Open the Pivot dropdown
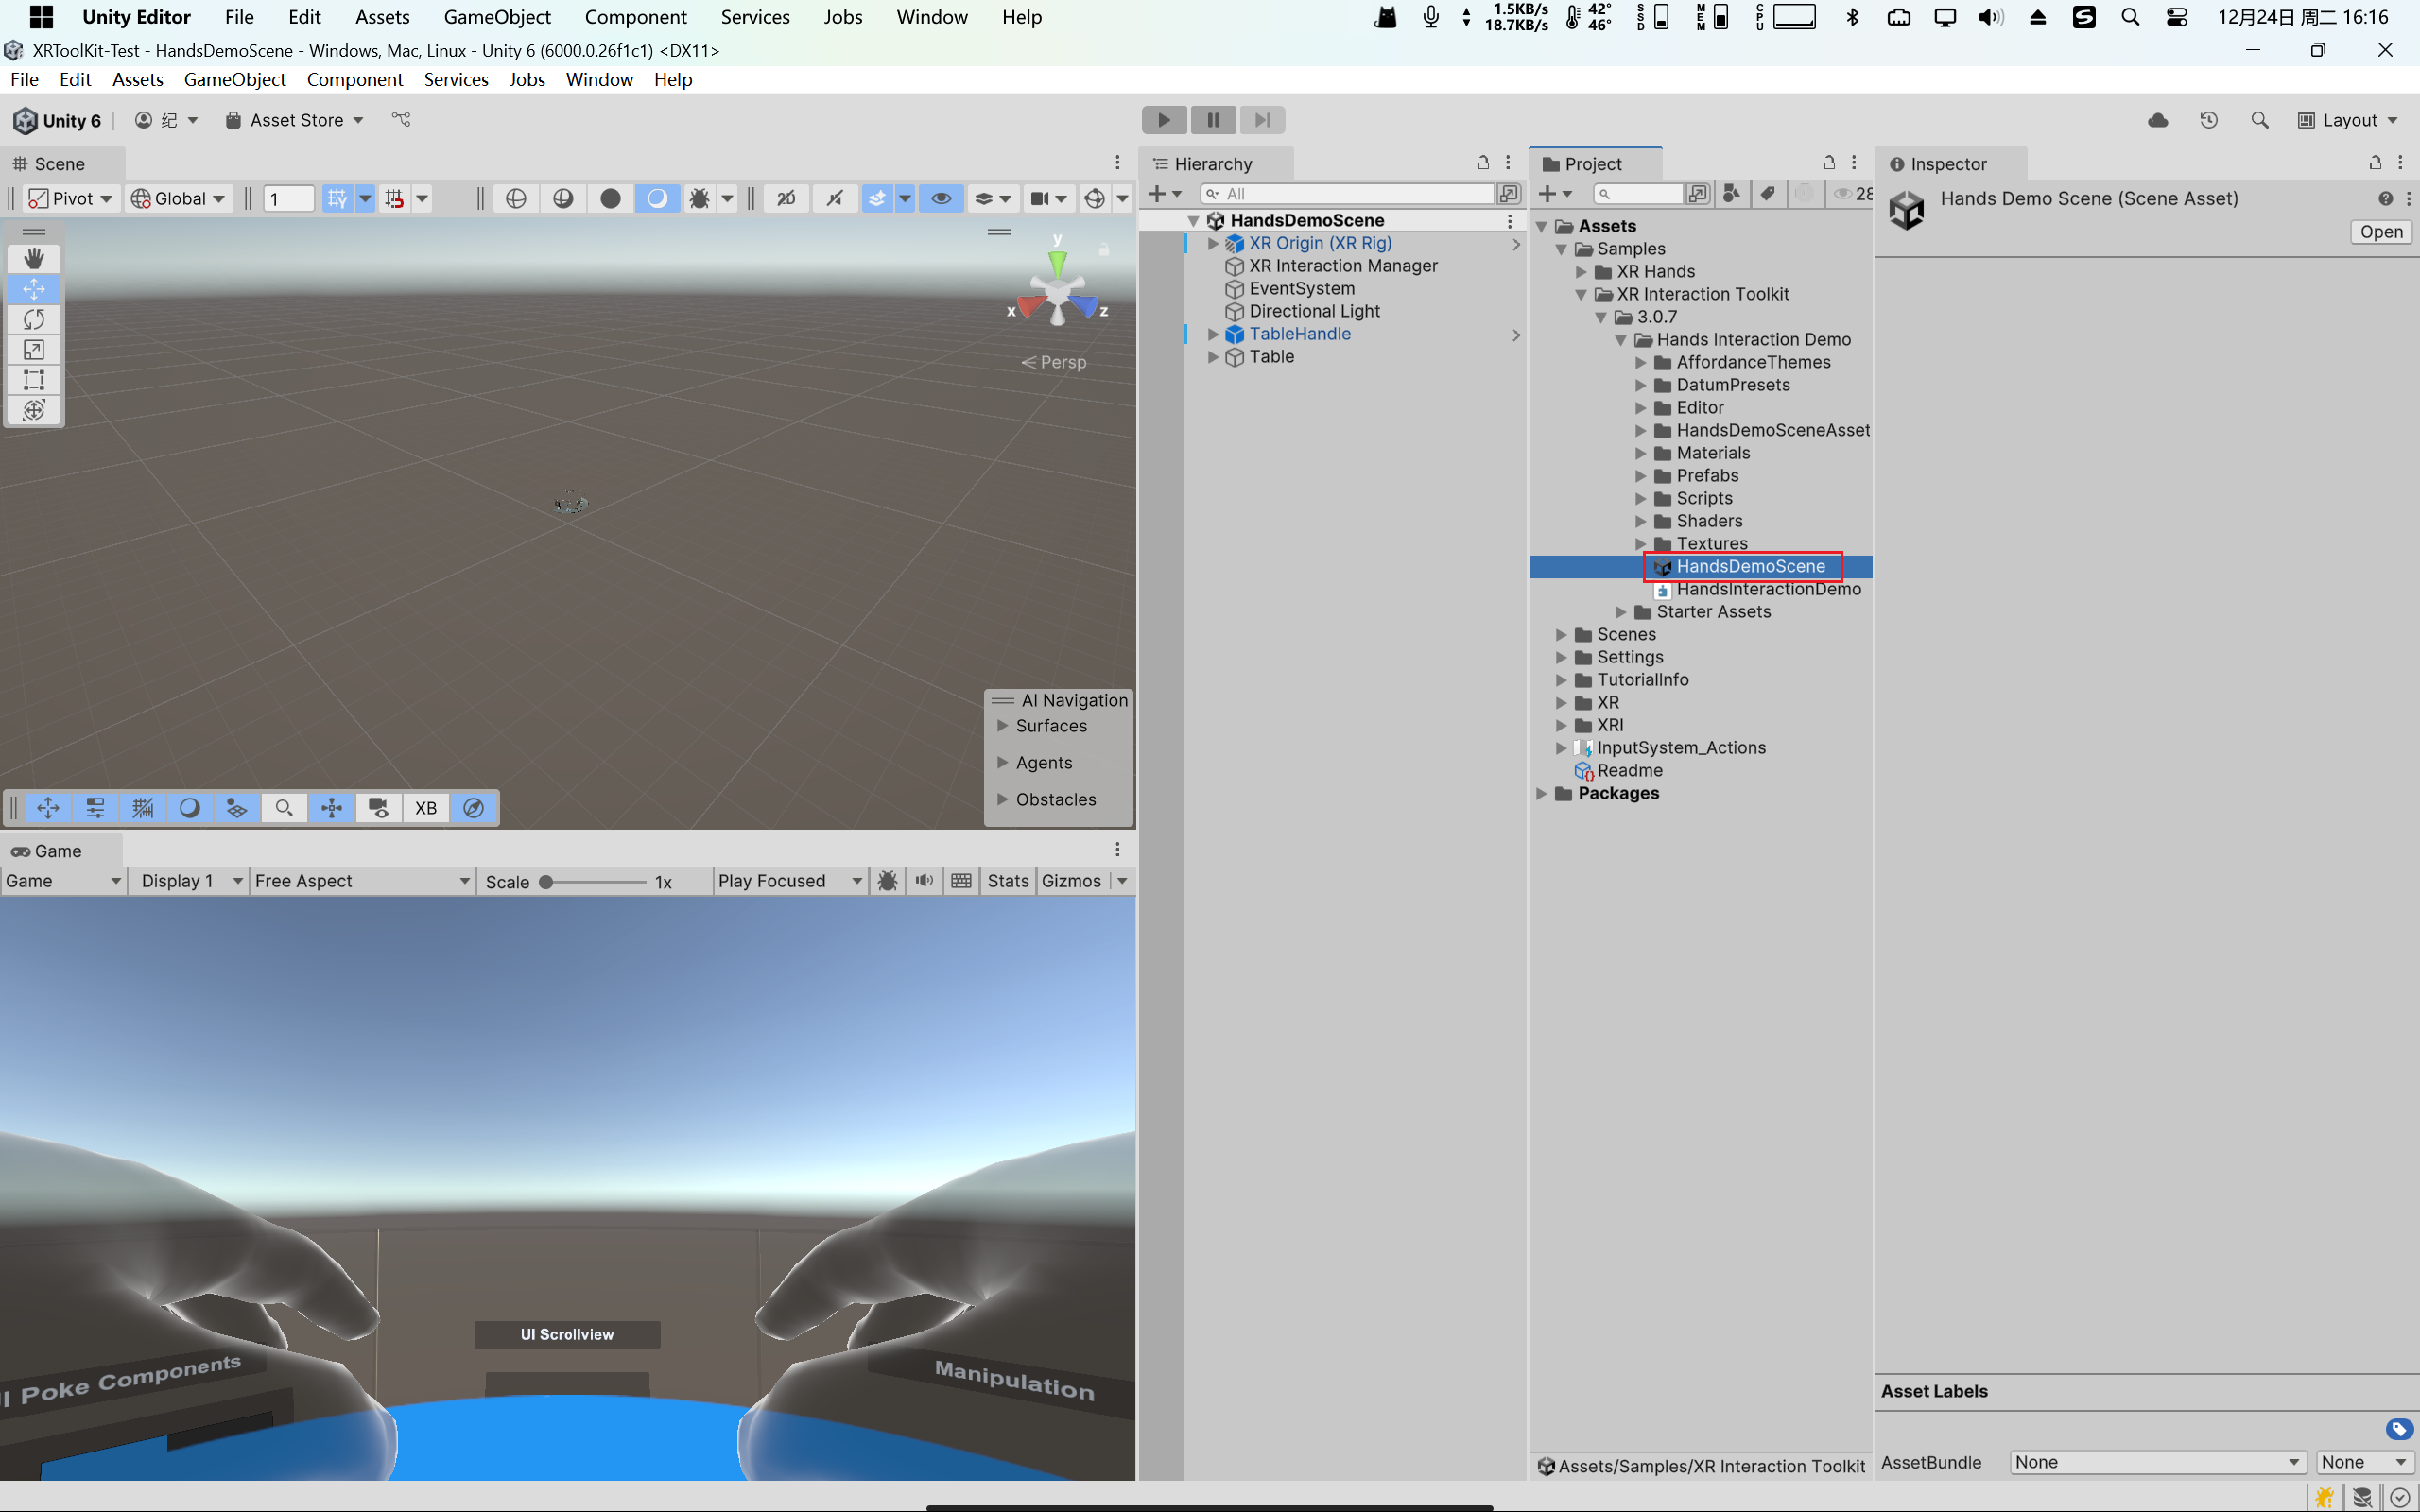This screenshot has width=2420, height=1512. click(x=70, y=198)
